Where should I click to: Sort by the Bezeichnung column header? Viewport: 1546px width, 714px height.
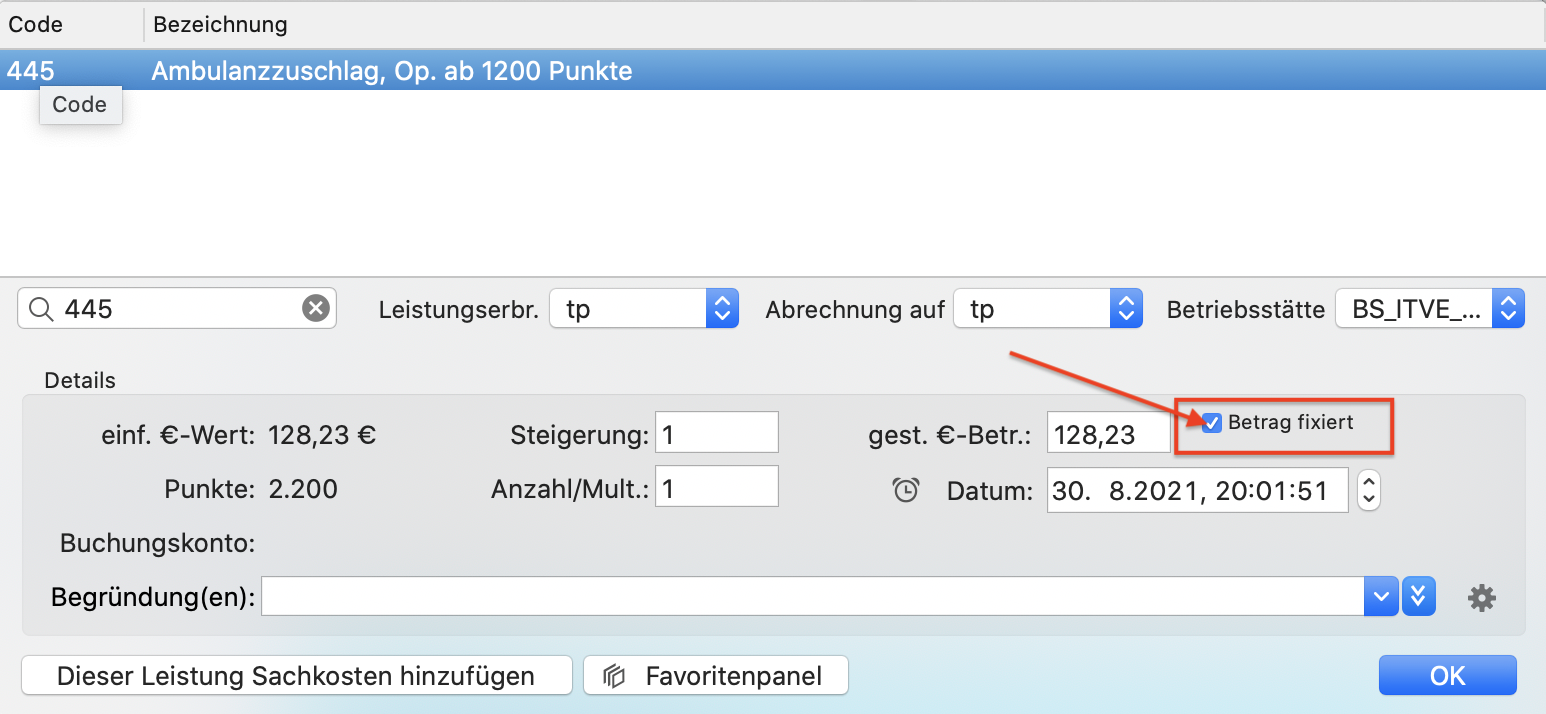click(x=845, y=24)
